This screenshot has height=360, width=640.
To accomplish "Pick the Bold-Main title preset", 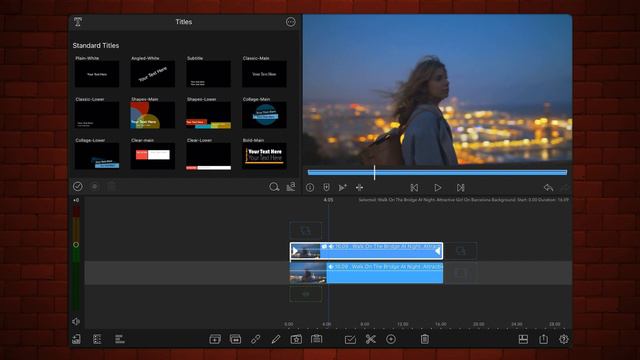I will tap(264, 156).
